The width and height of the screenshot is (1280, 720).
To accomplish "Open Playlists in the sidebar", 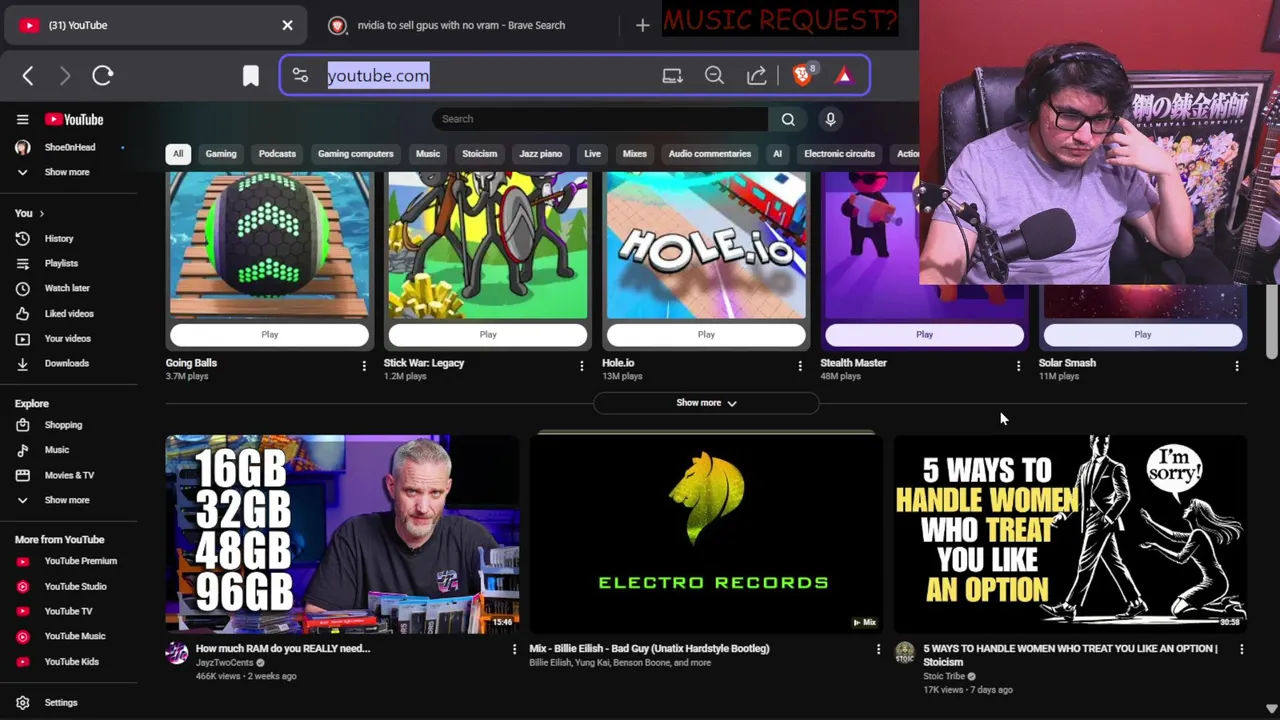I will pos(60,263).
